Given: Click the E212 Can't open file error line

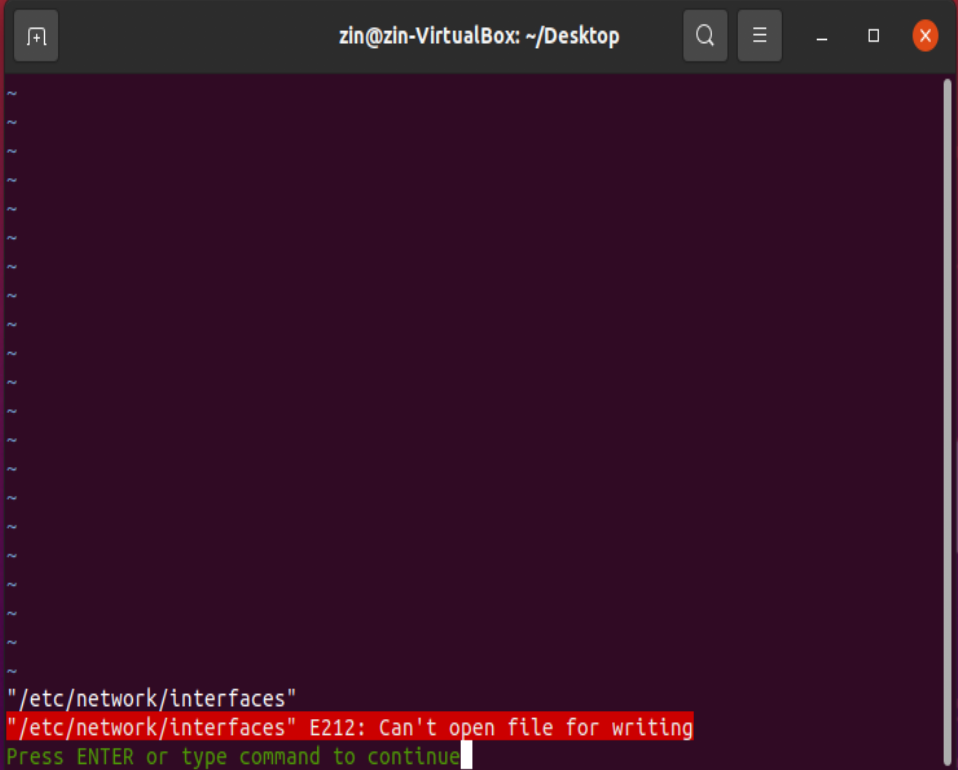Looking at the screenshot, I should (349, 727).
